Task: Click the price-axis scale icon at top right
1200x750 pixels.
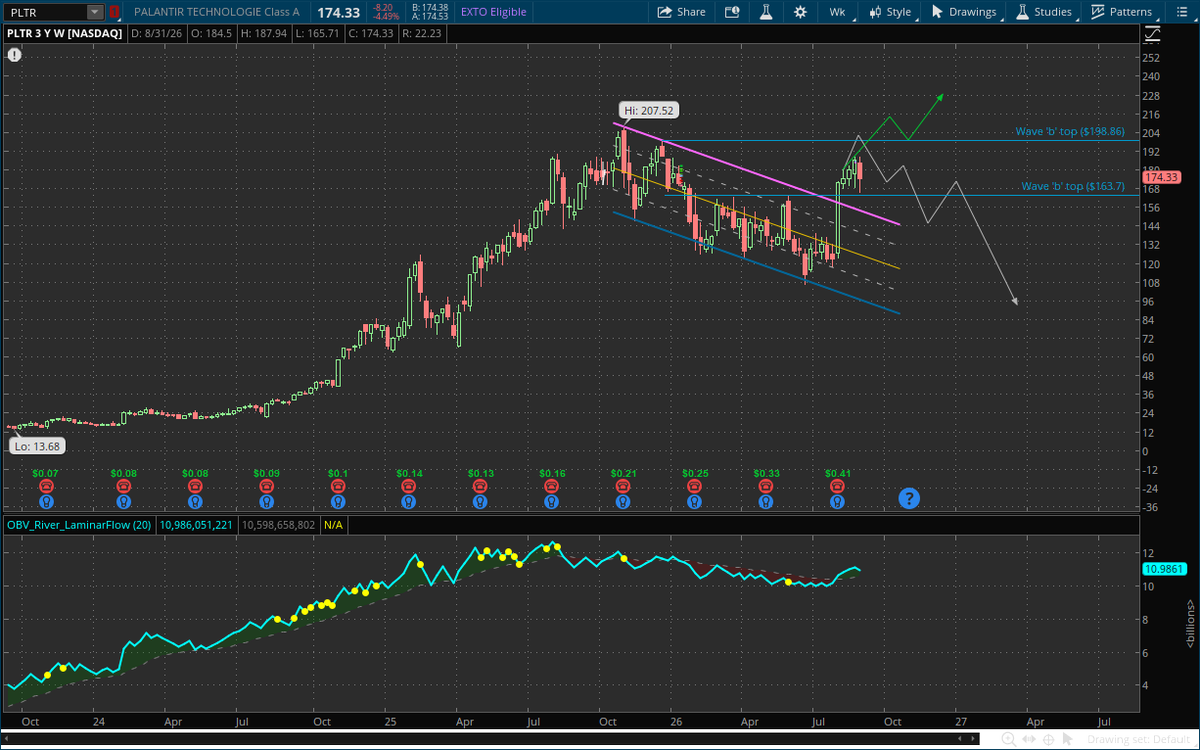Action: 1151,34
